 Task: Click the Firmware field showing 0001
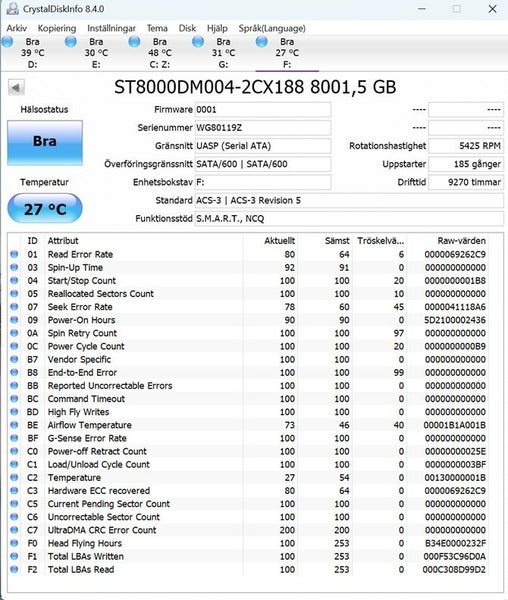pos(263,109)
